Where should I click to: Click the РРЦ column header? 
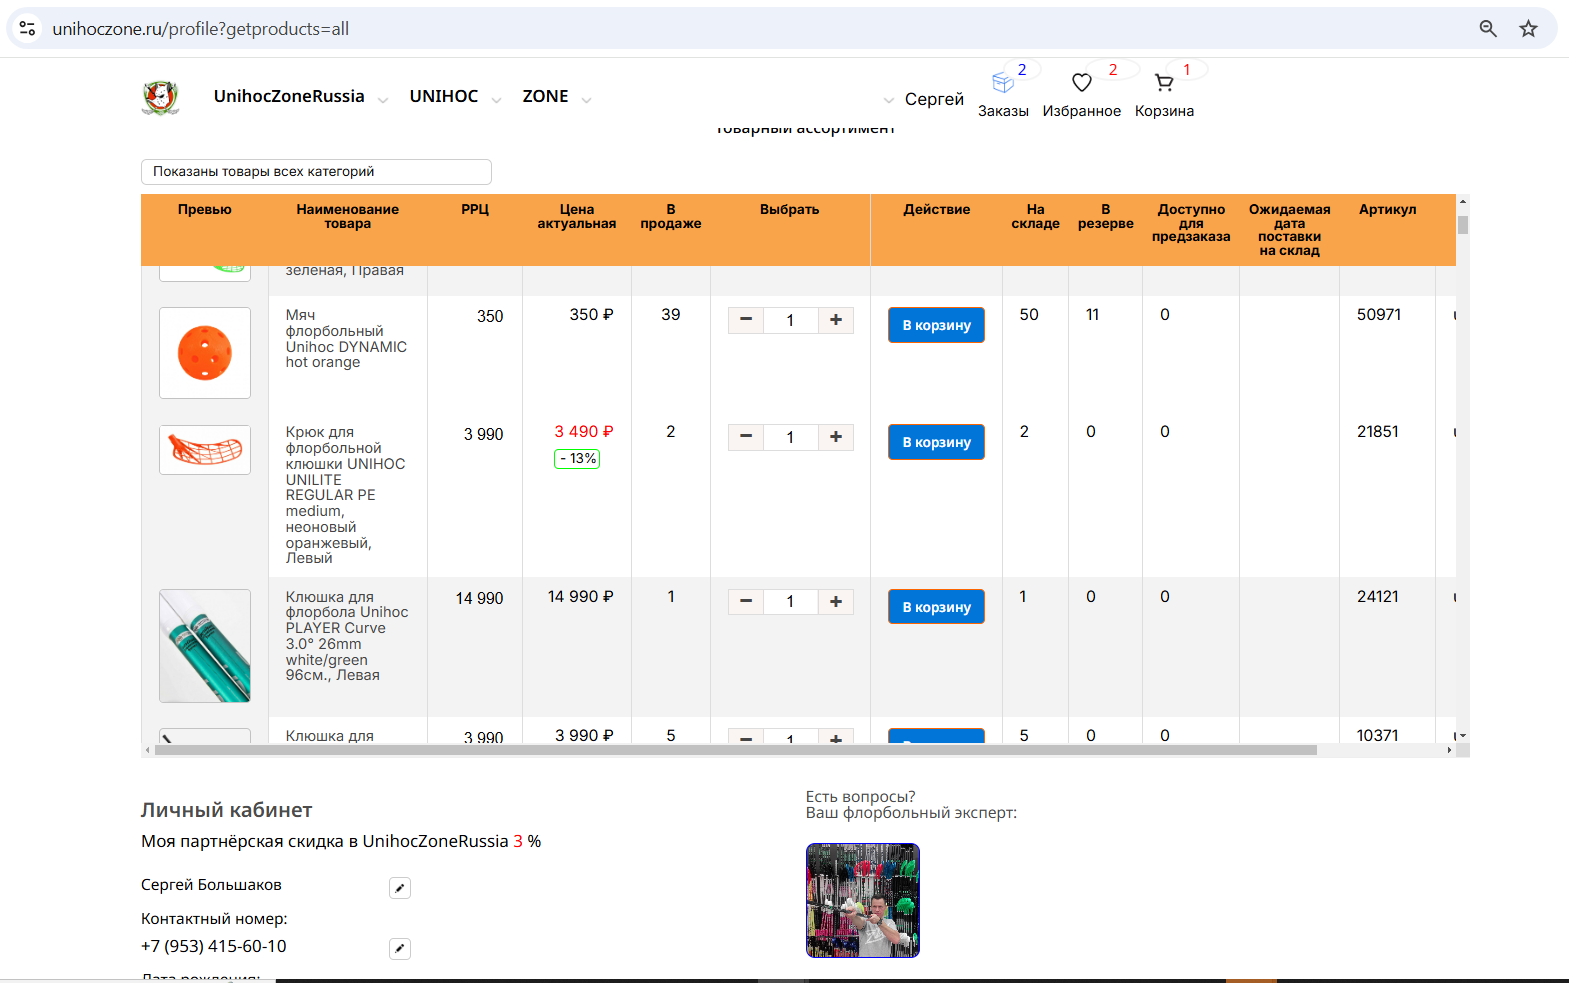tap(475, 209)
